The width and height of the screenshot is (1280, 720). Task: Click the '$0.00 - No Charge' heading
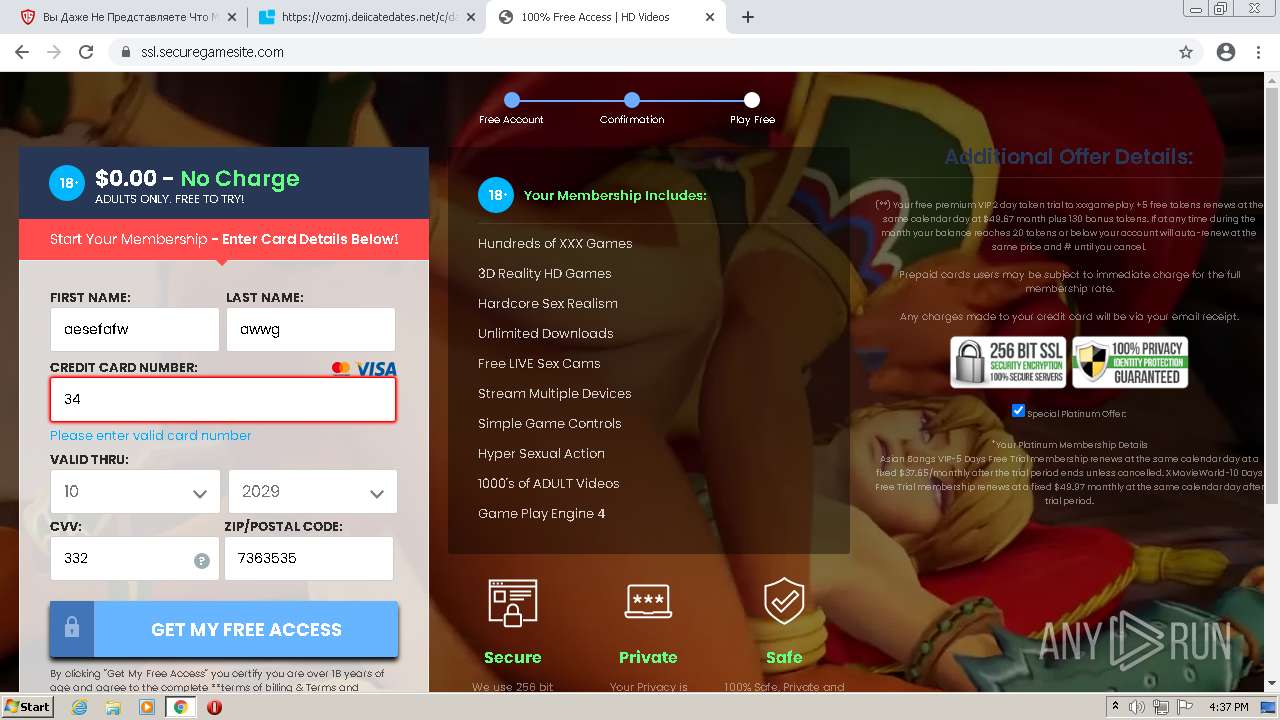pyautogui.click(x=197, y=178)
